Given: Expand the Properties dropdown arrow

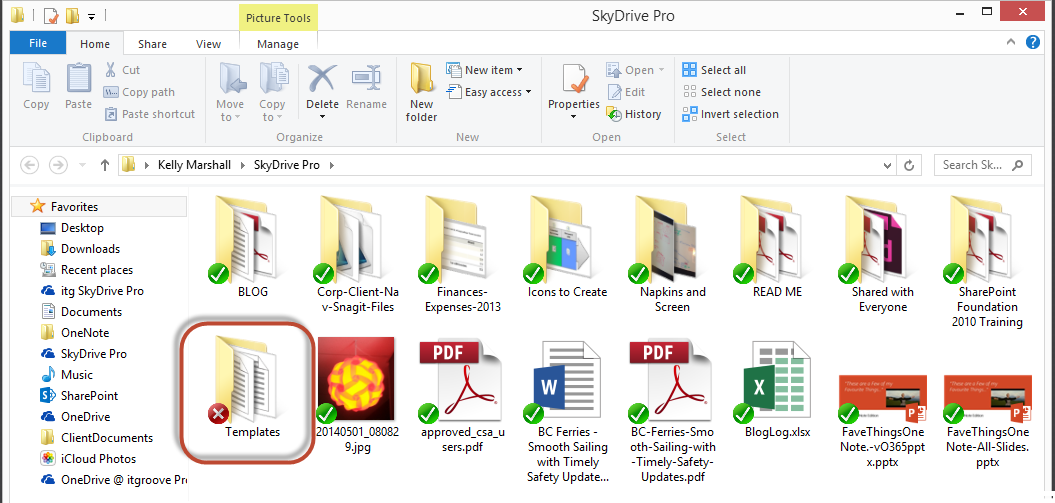Looking at the screenshot, I should tap(573, 117).
